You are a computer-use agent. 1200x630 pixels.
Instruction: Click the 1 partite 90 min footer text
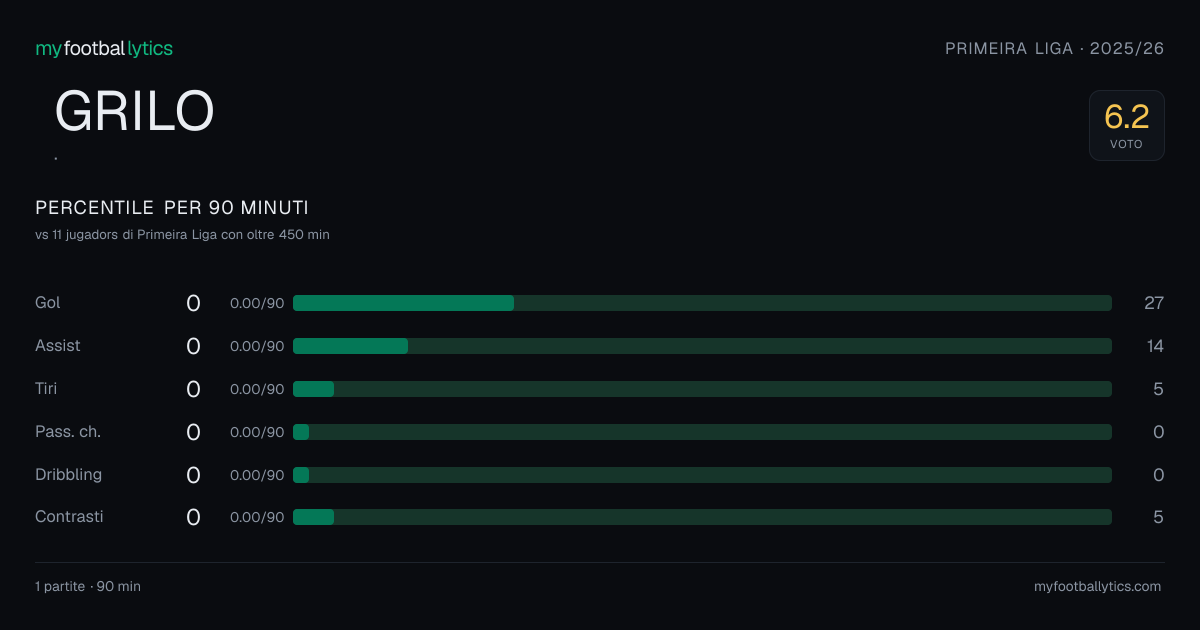(x=88, y=586)
